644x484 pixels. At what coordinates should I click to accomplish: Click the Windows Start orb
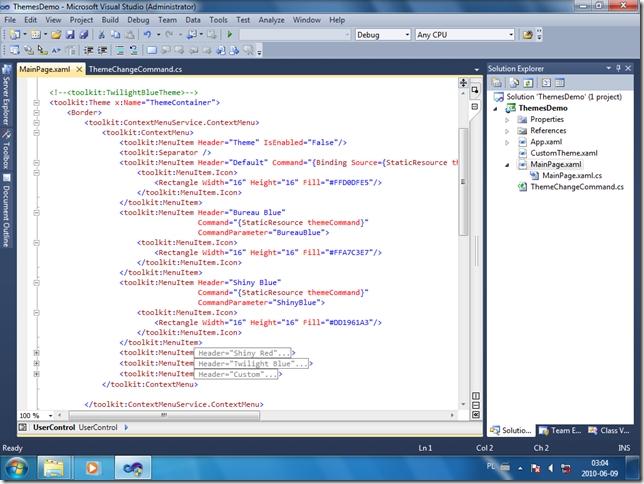[17, 468]
